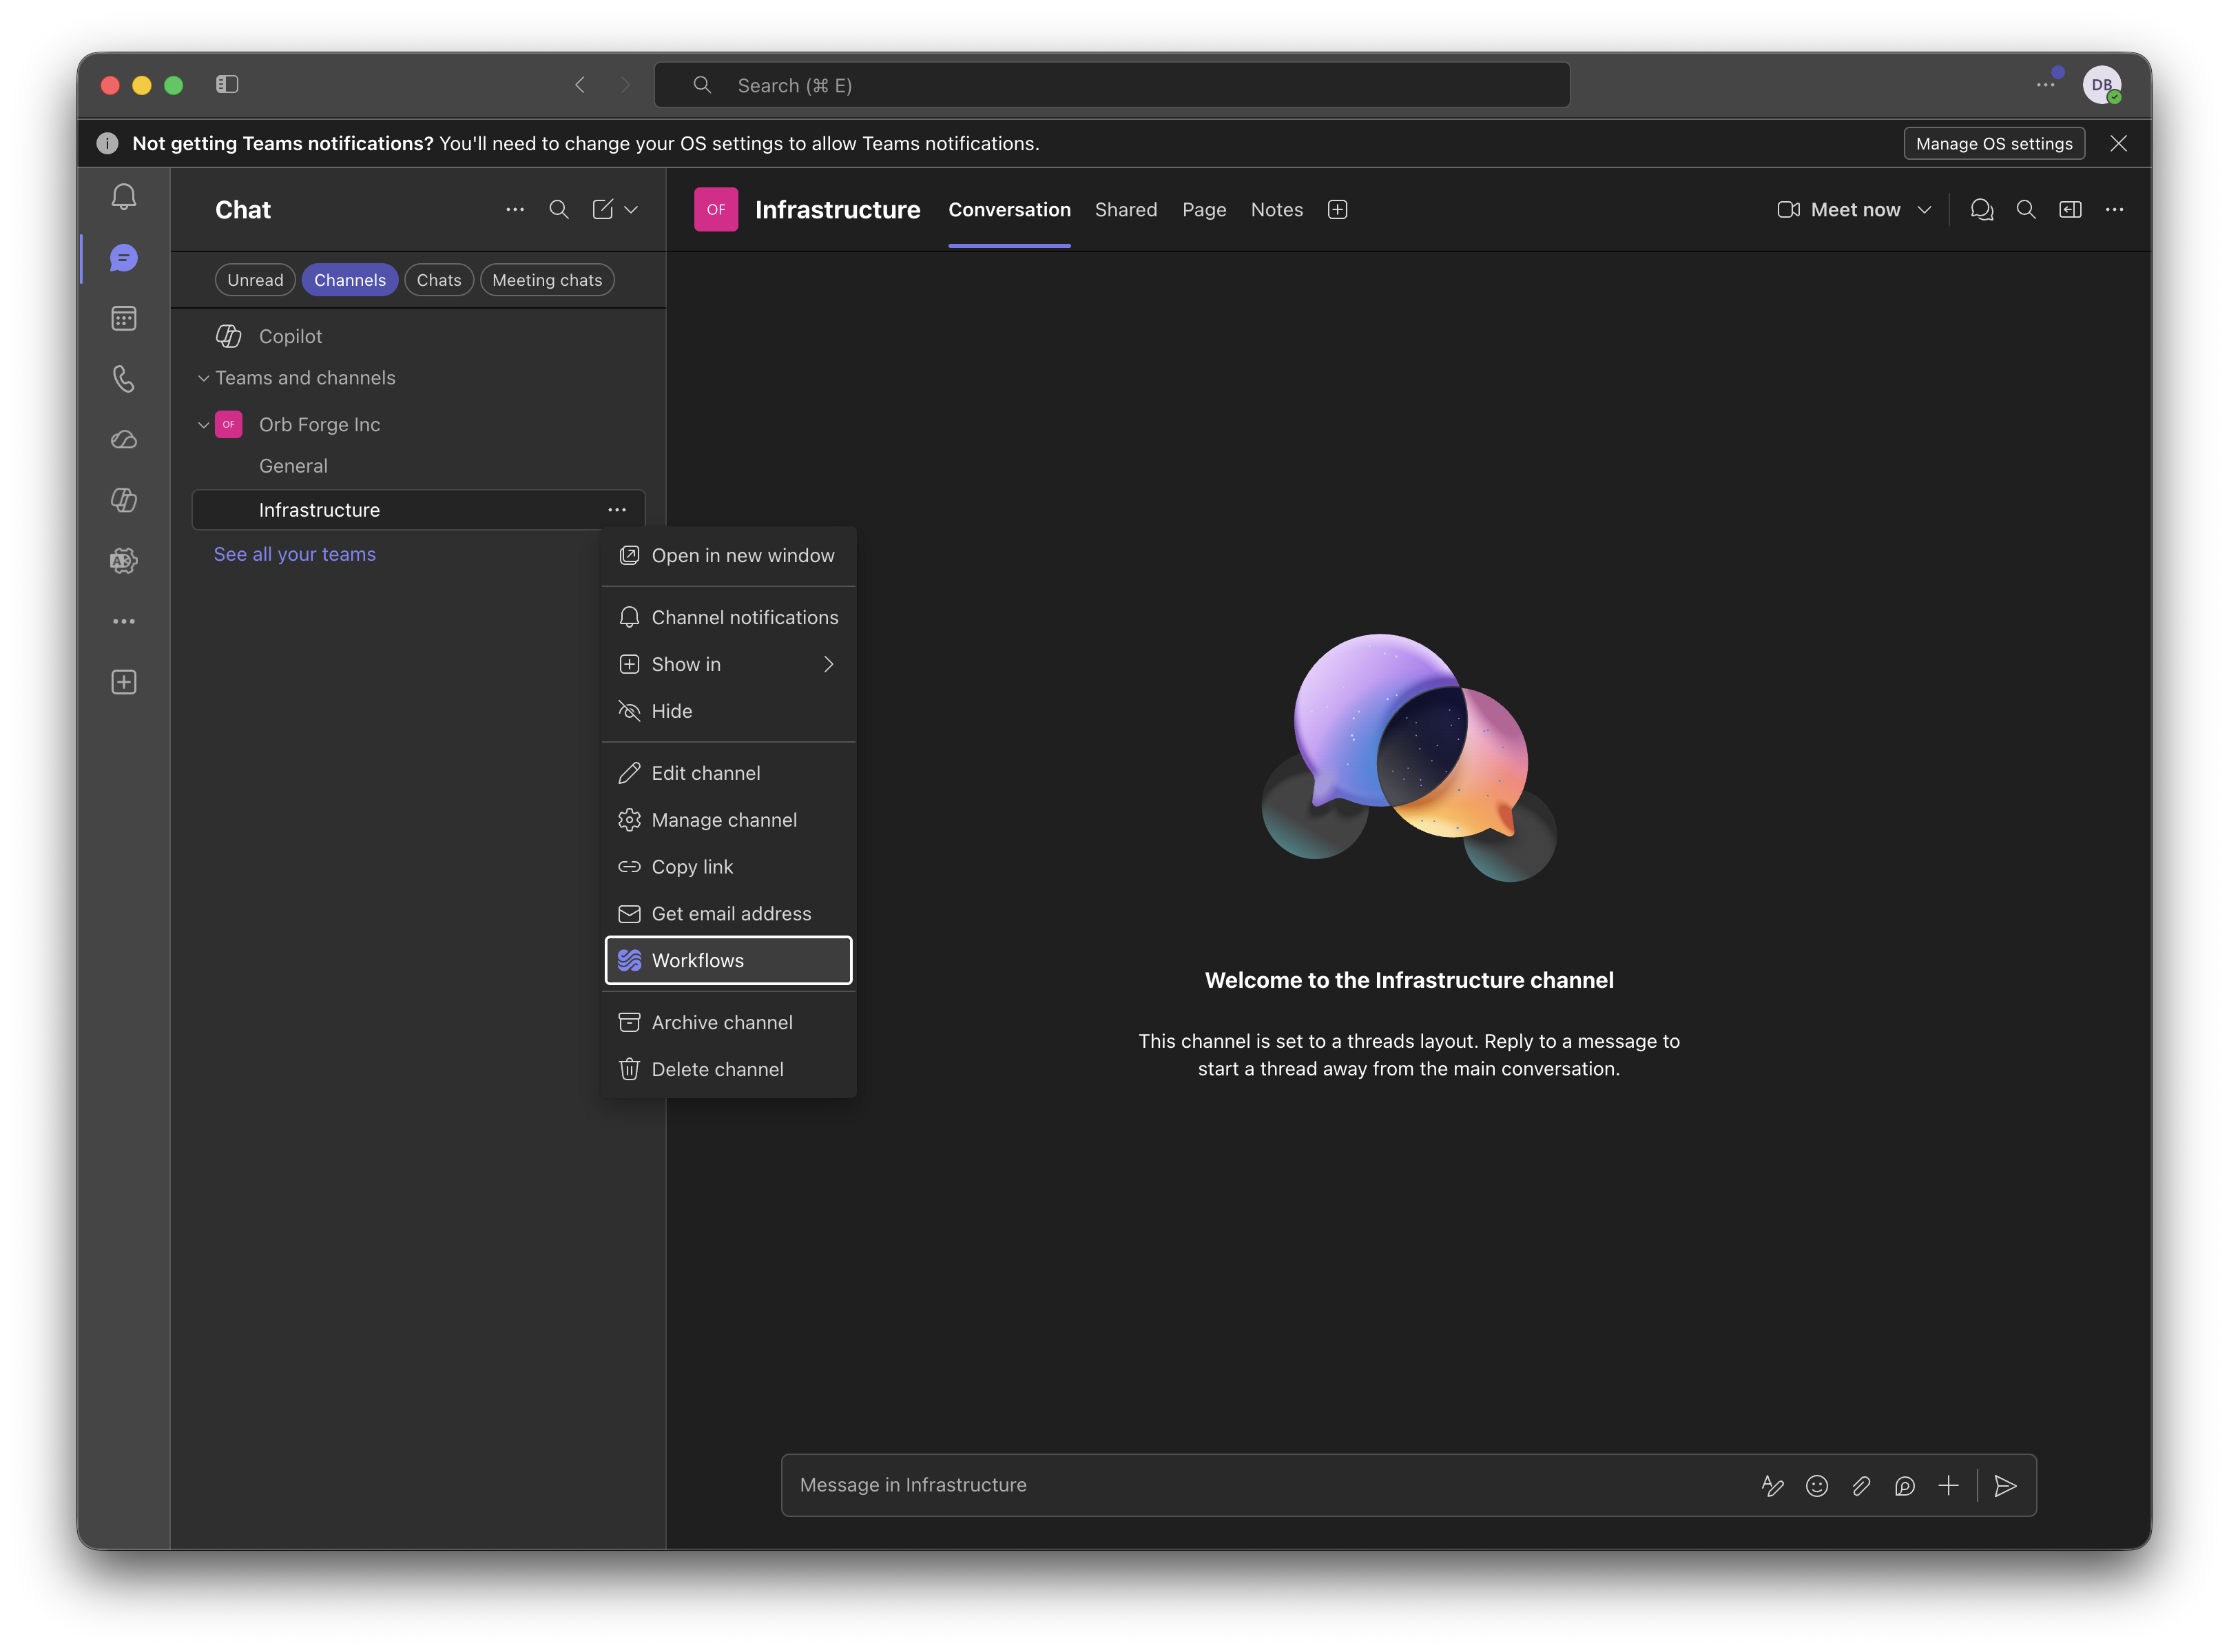
Task: Open the loop components icon in compose box
Action: coord(1905,1486)
